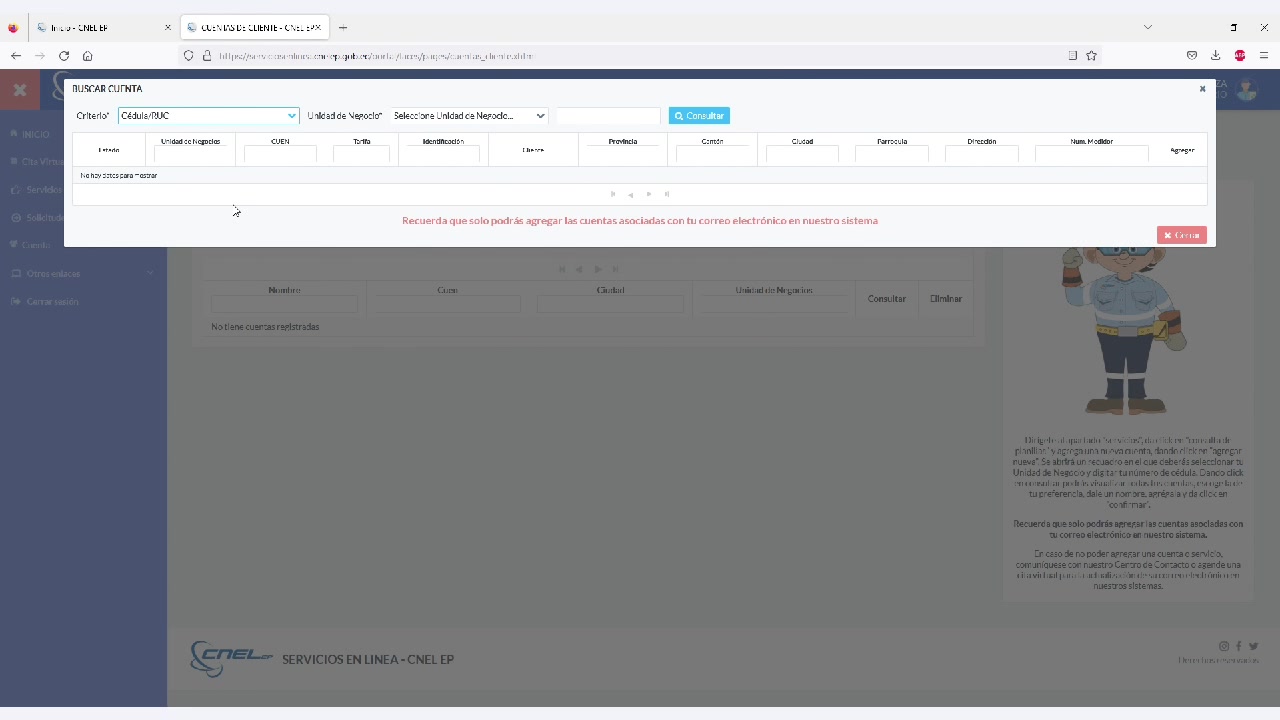Expand Otros enlaces in the sidebar

83,273
